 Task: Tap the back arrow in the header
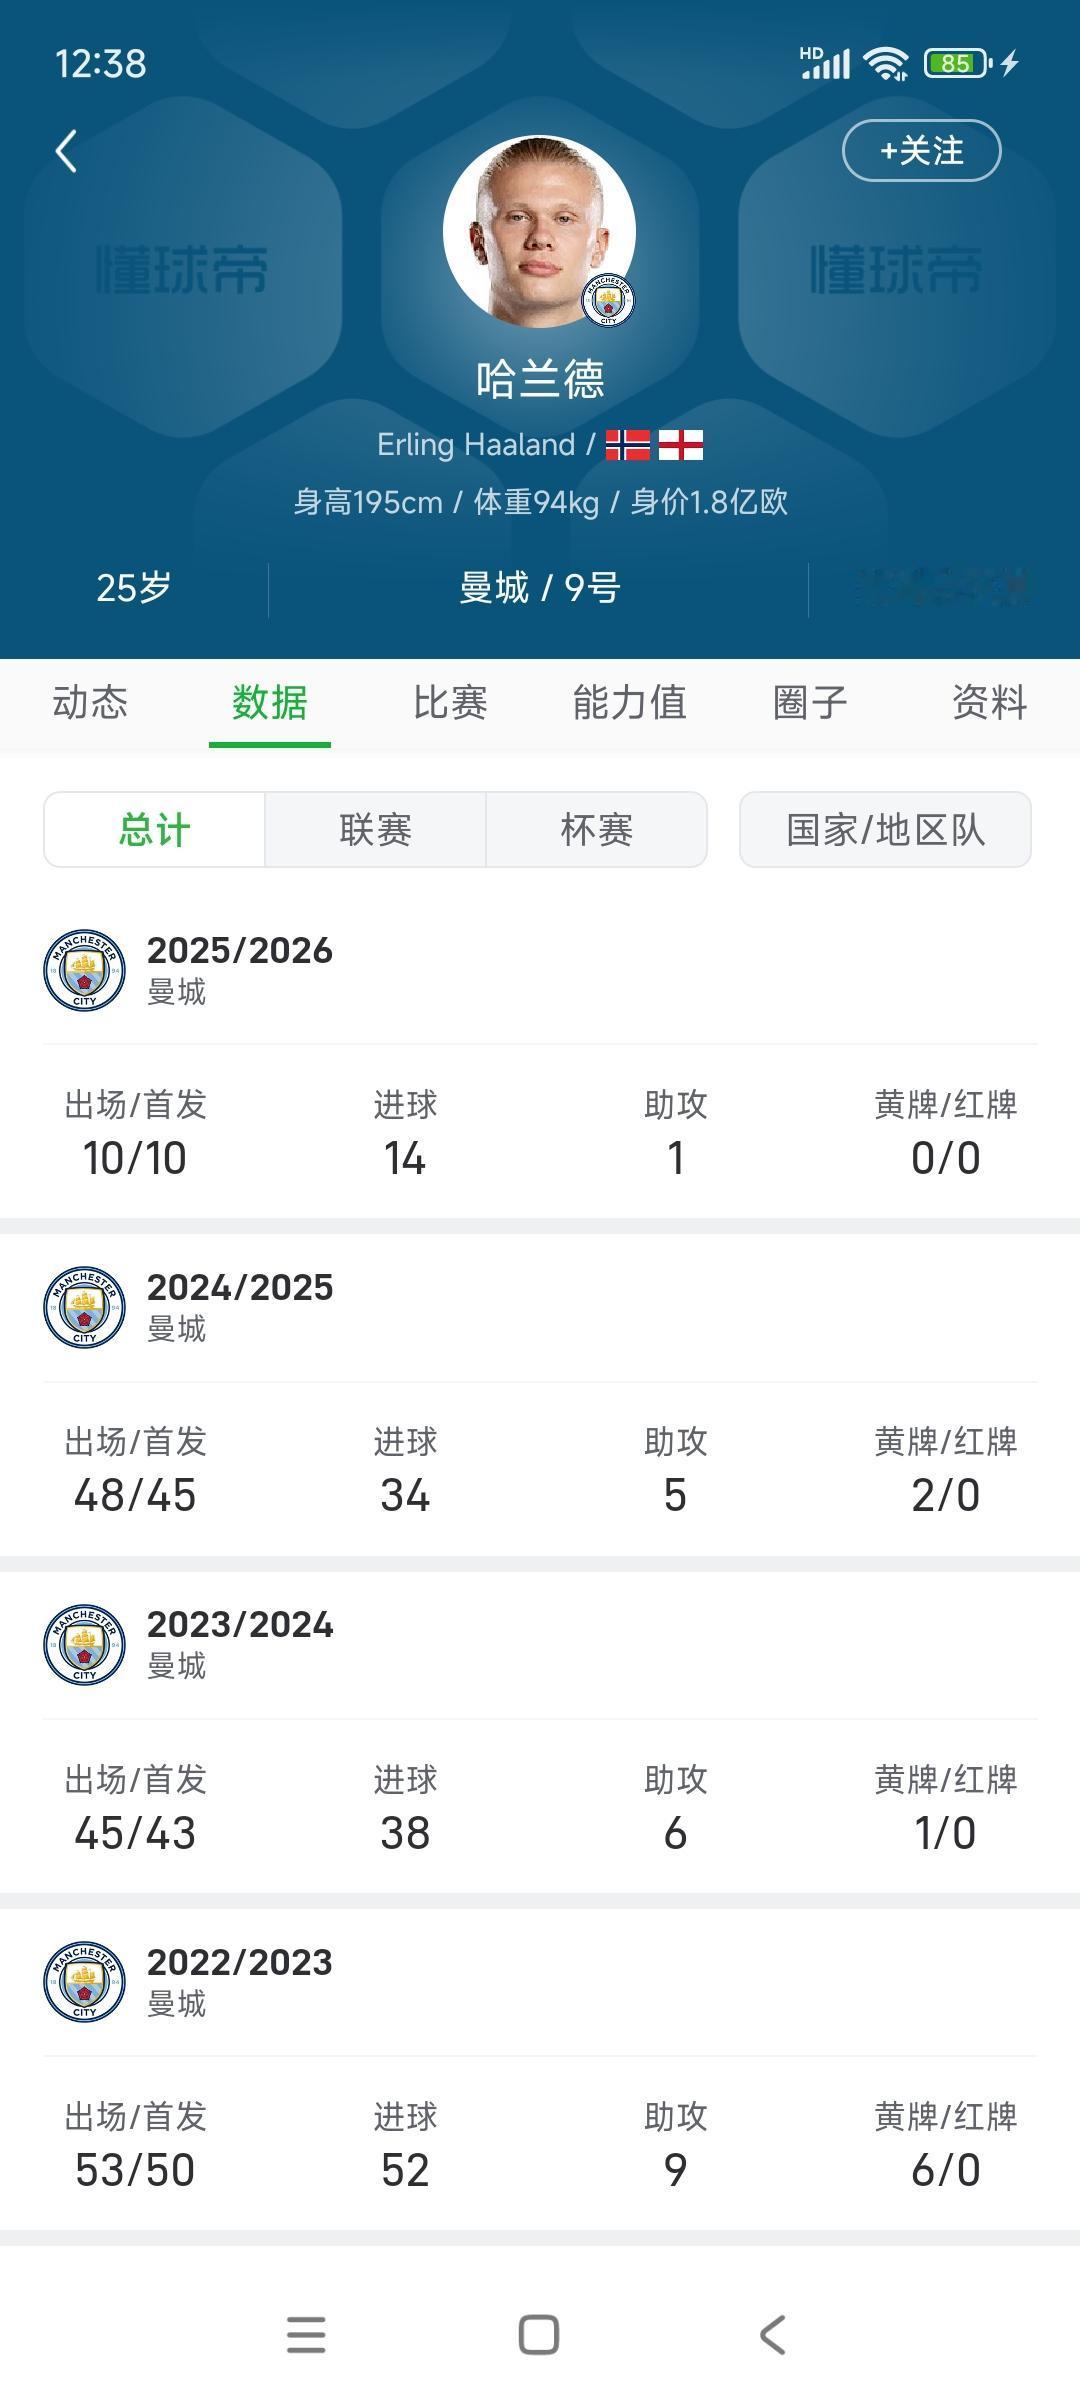pos(67,152)
